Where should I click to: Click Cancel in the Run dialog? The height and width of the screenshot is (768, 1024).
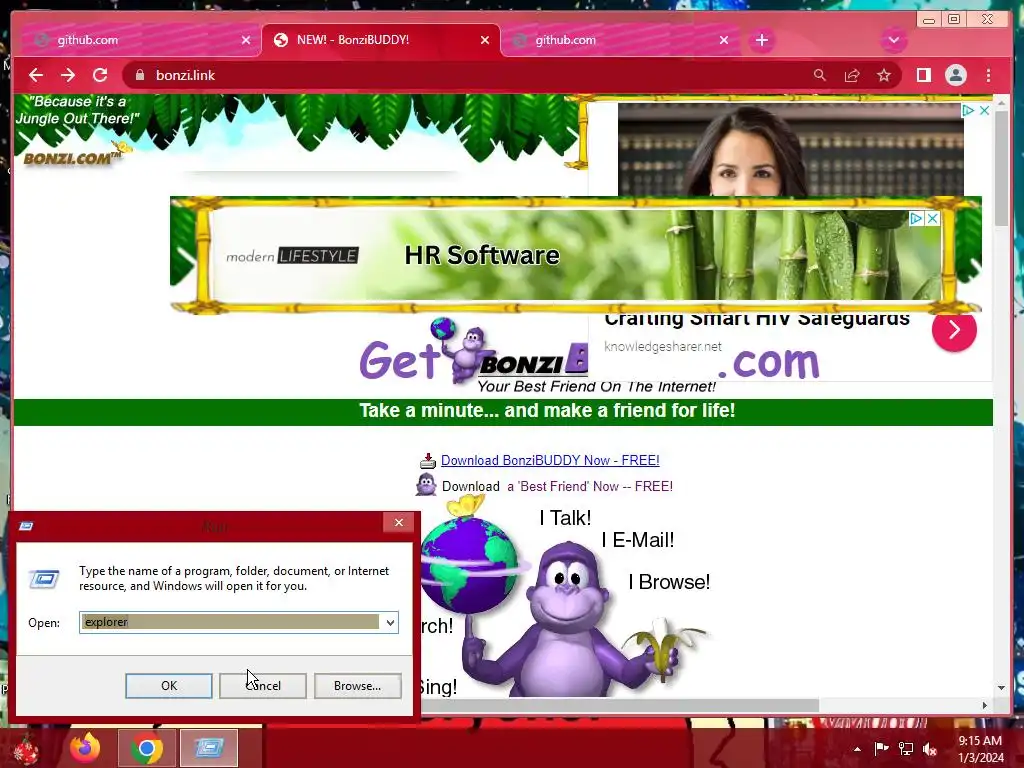pyautogui.click(x=263, y=686)
